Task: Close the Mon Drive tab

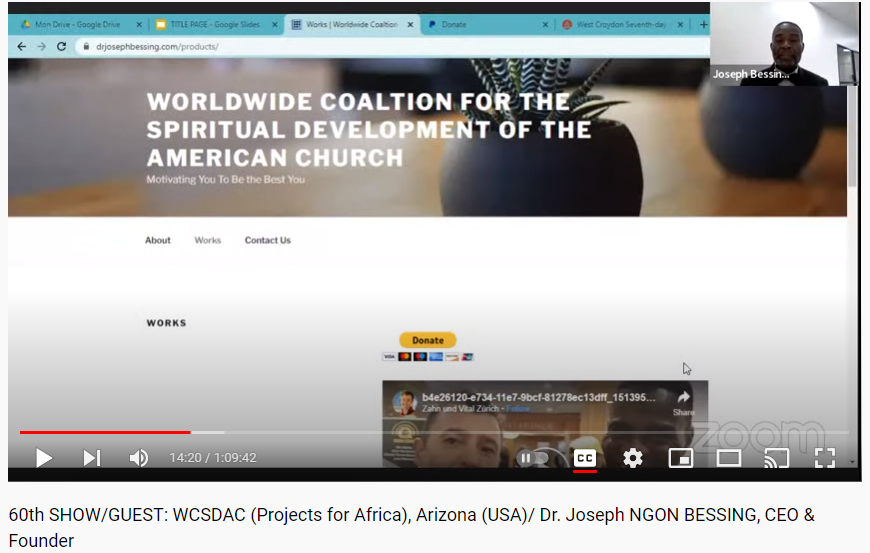Action: coord(139,24)
